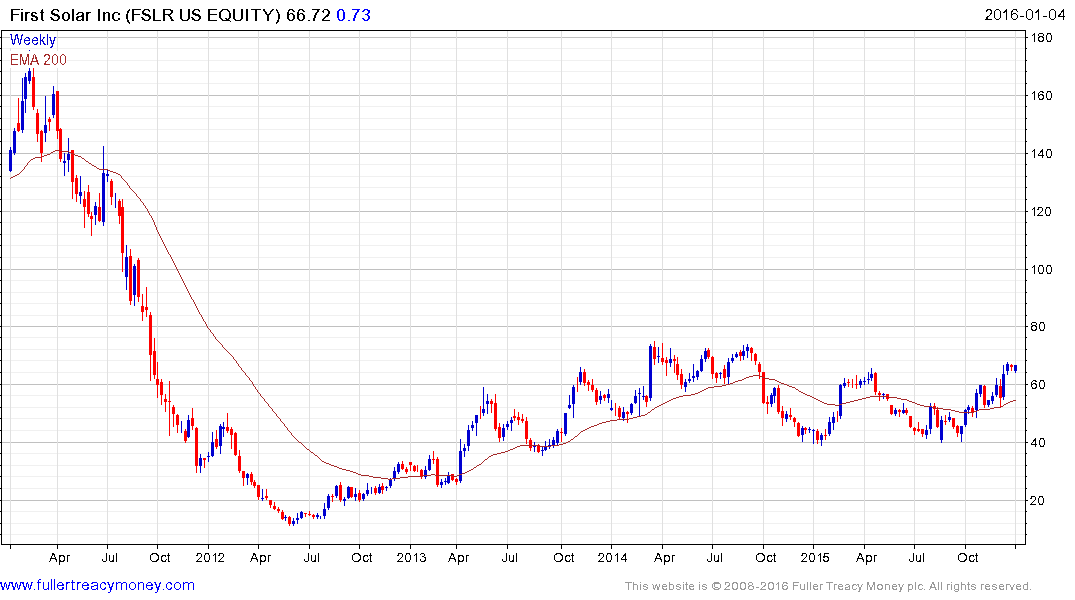This screenshot has height=600, width=1075.
Task: Click the 140 price level label
Action: [1041, 154]
